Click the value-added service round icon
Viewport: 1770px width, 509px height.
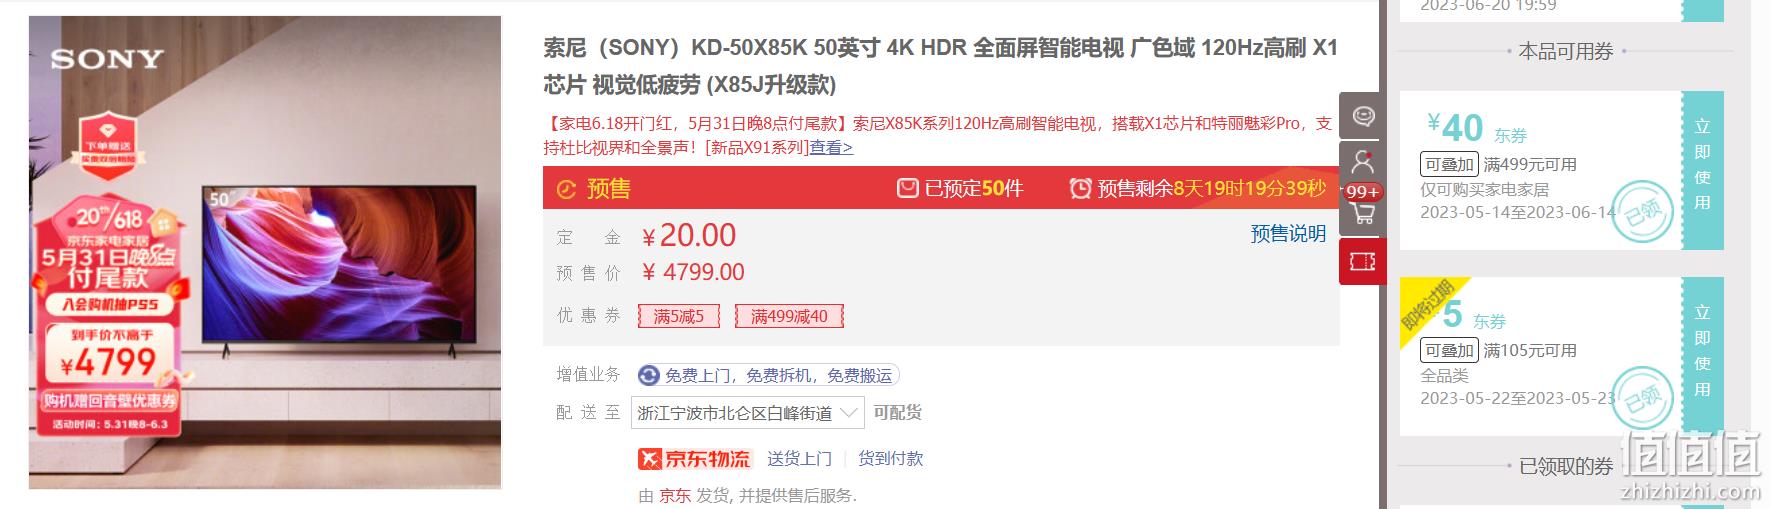649,376
